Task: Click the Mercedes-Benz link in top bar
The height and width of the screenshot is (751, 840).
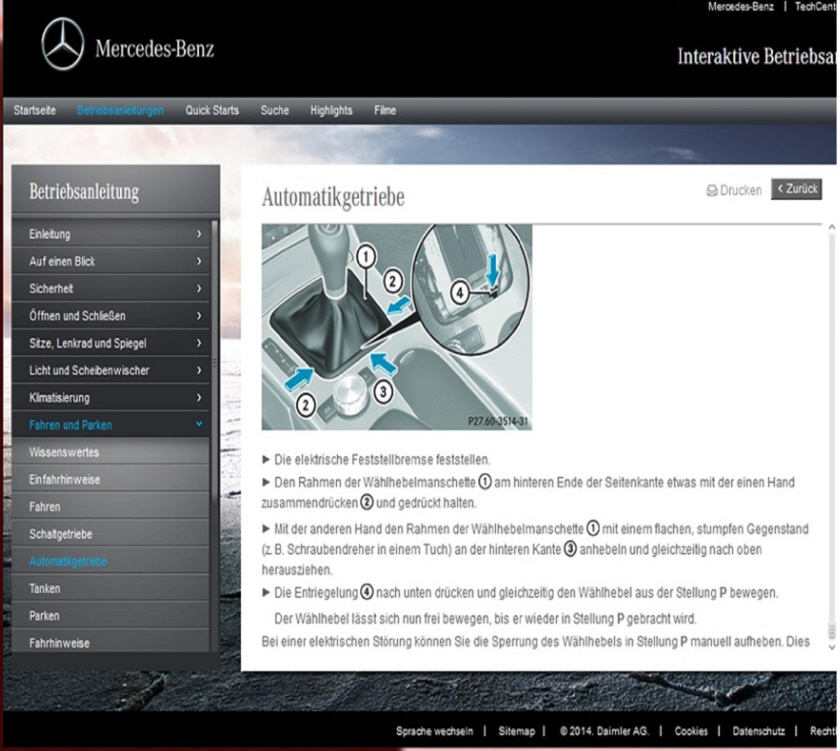Action: pos(741,7)
